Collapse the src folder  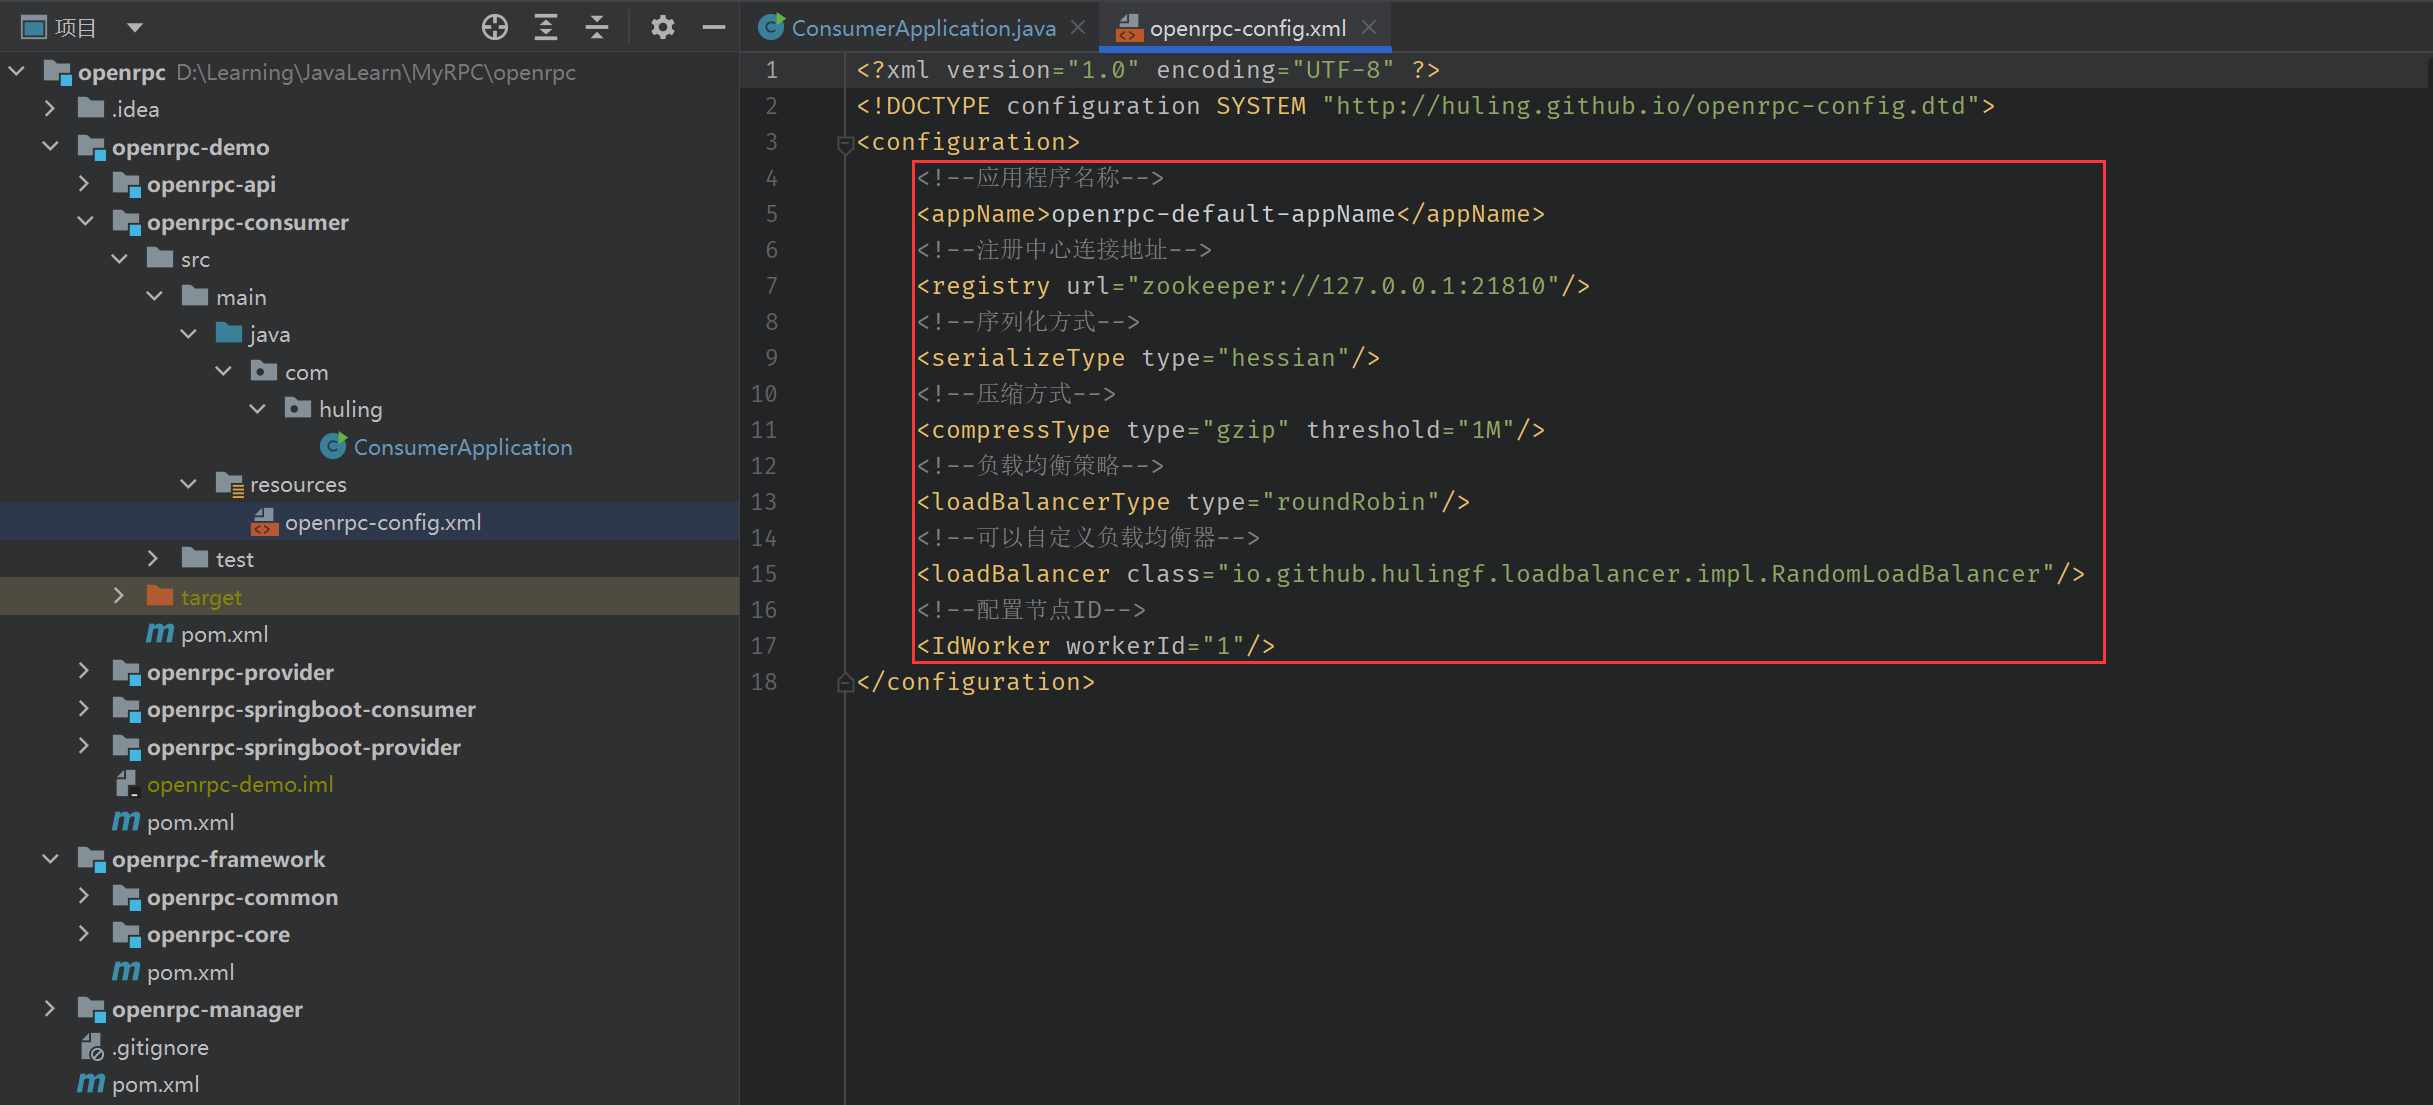120,259
